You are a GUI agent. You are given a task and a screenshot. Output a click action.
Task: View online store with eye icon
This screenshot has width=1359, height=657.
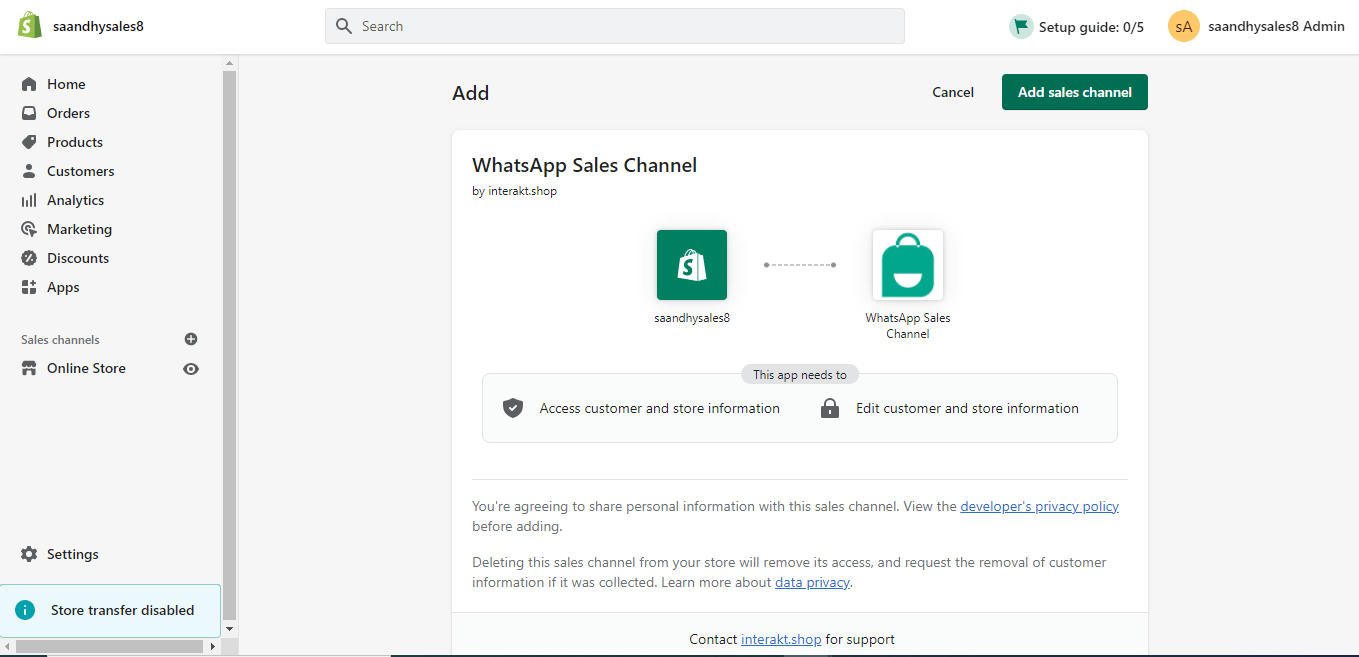point(191,369)
